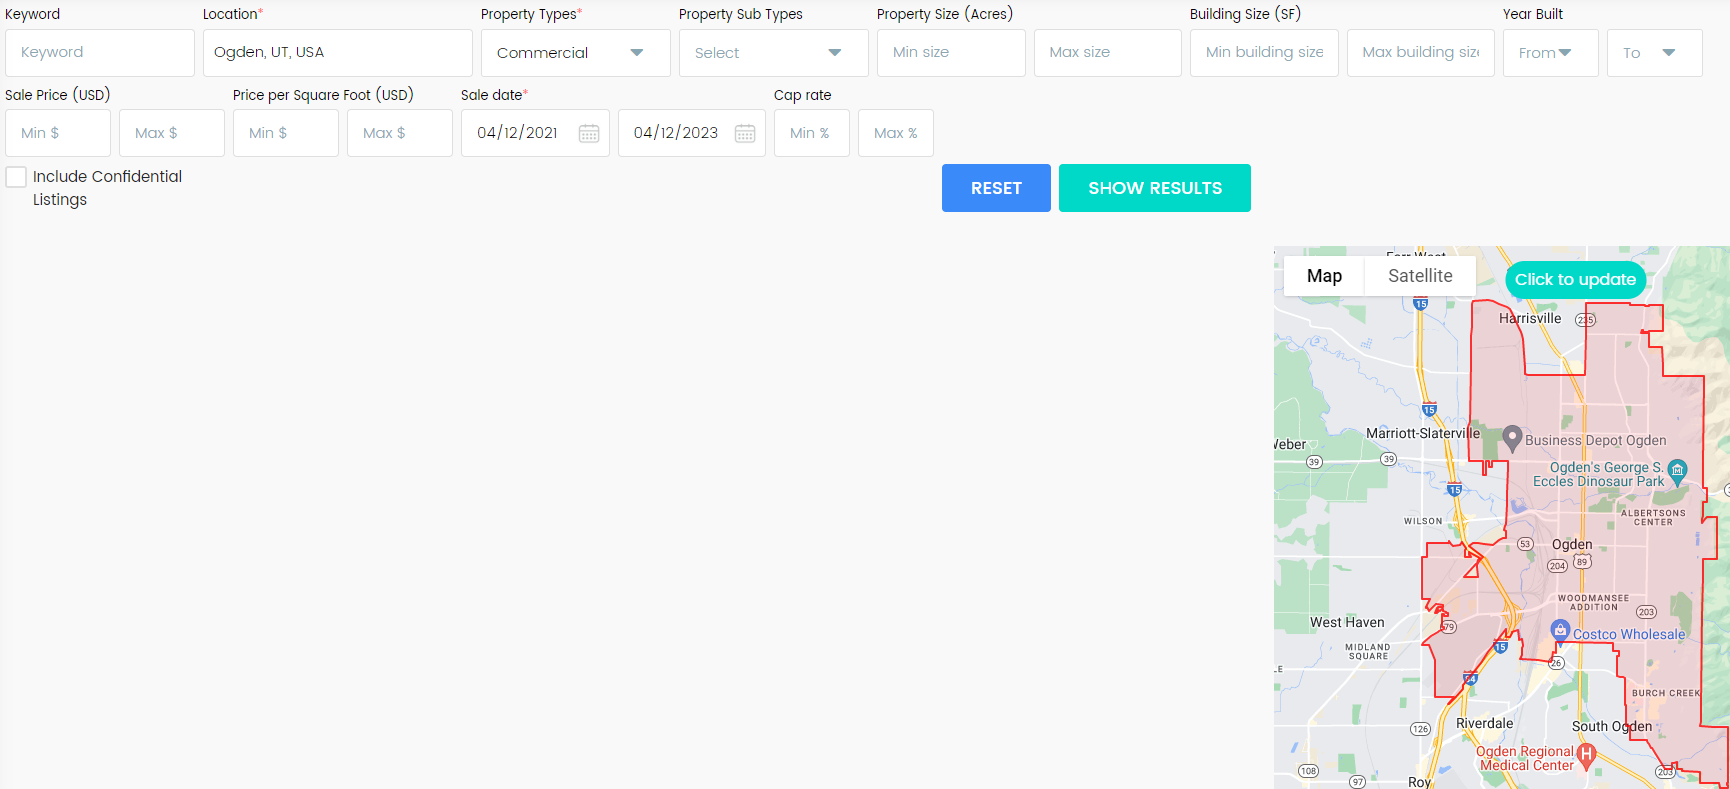Viewport: 1730px width, 789px height.
Task: Open the sale start date calendar icon
Action: (589, 134)
